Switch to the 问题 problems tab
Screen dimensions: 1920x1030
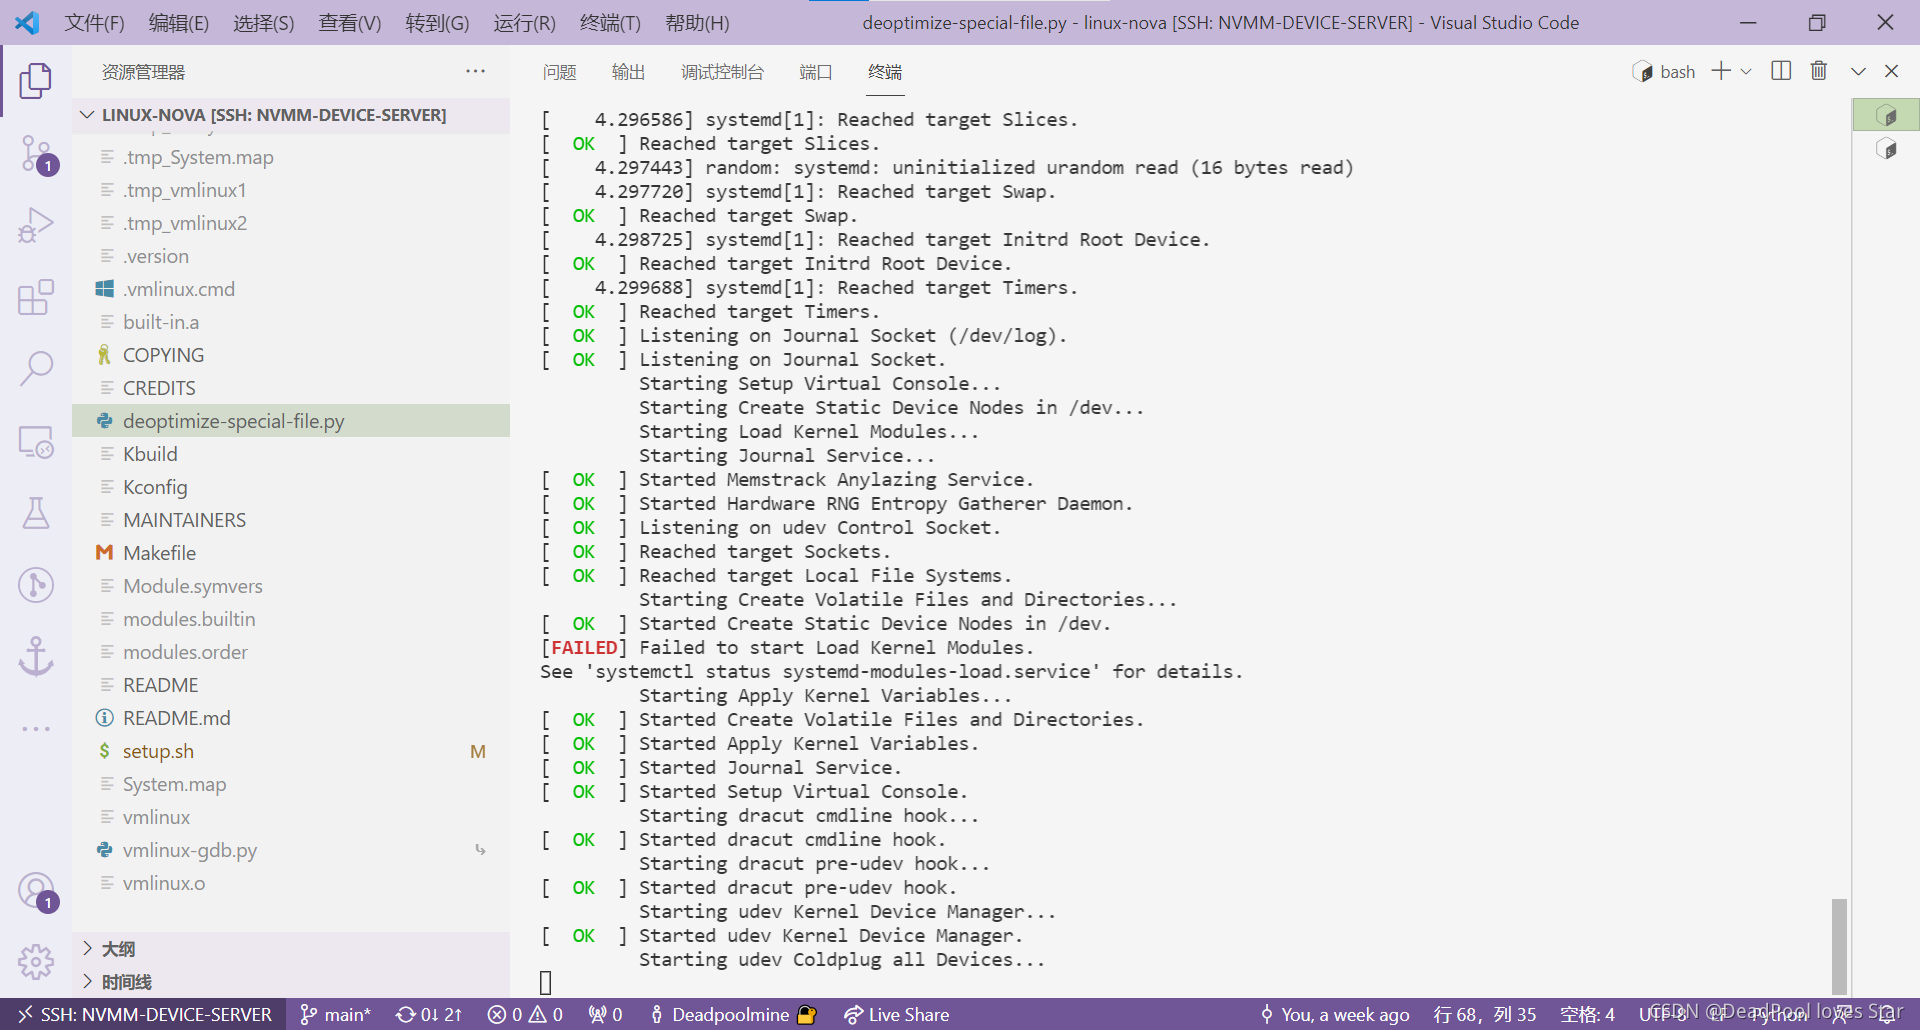560,72
